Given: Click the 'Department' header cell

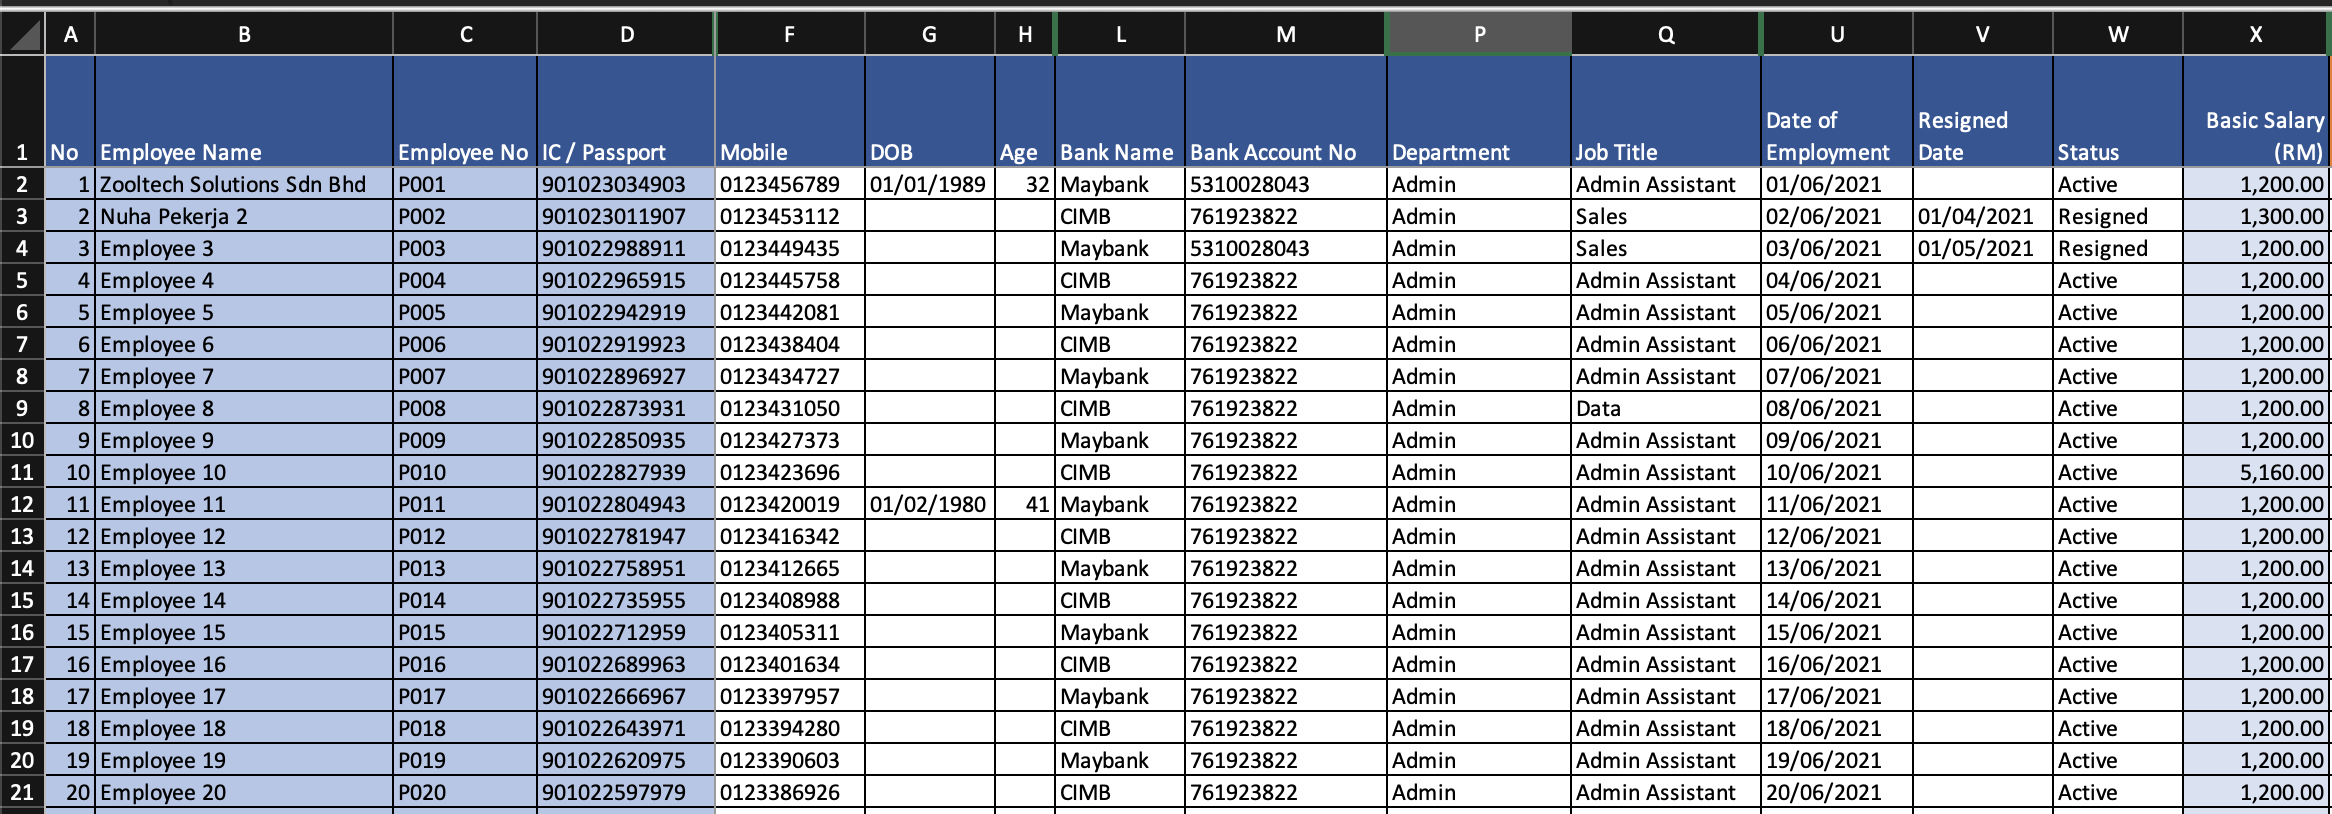Looking at the screenshot, I should coord(1479,111).
